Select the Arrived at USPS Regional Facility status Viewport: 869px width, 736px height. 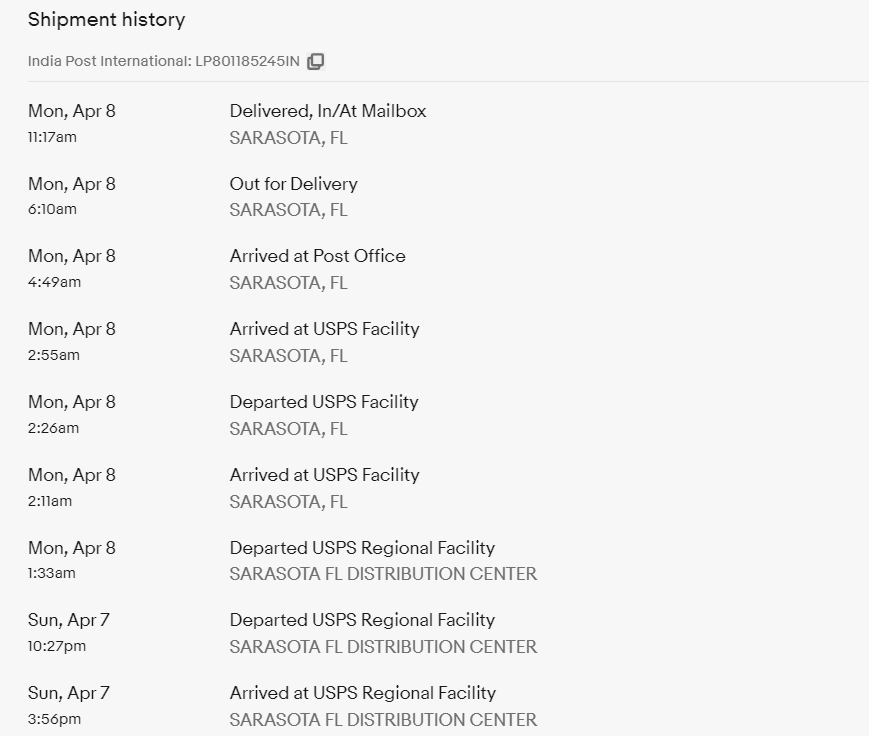[362, 693]
